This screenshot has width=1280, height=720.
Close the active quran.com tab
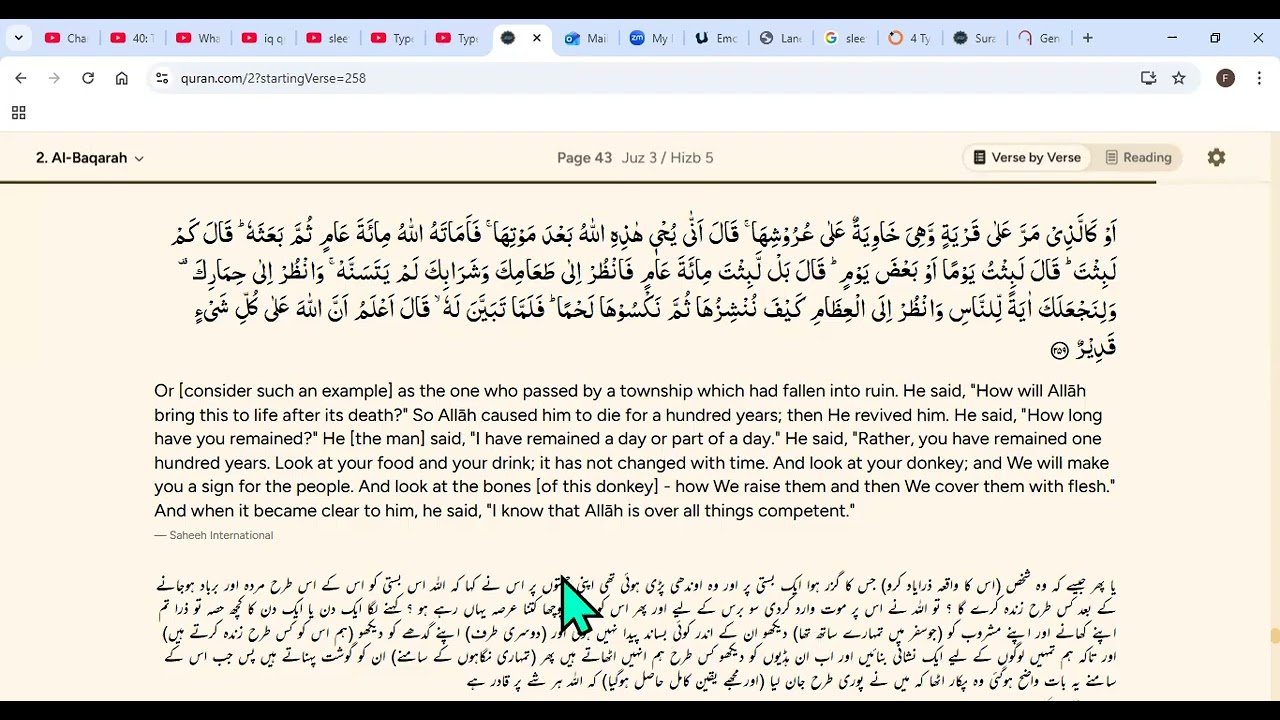[x=536, y=38]
